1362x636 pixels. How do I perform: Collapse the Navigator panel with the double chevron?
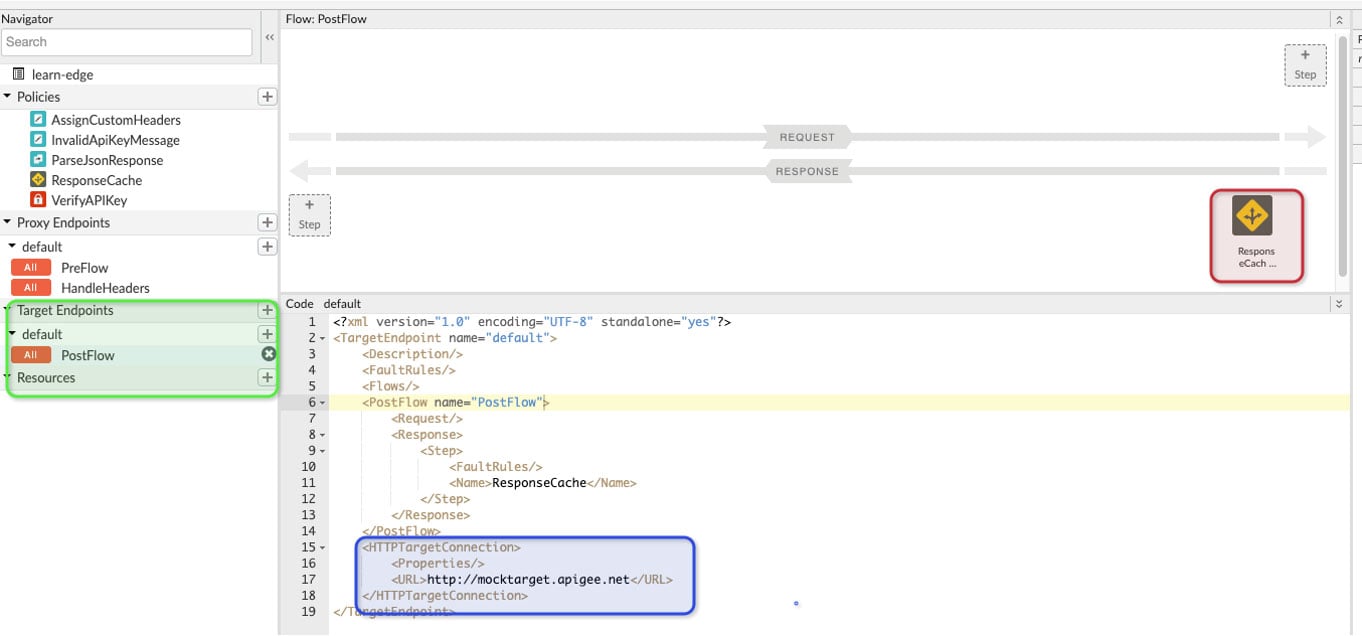coord(268,35)
